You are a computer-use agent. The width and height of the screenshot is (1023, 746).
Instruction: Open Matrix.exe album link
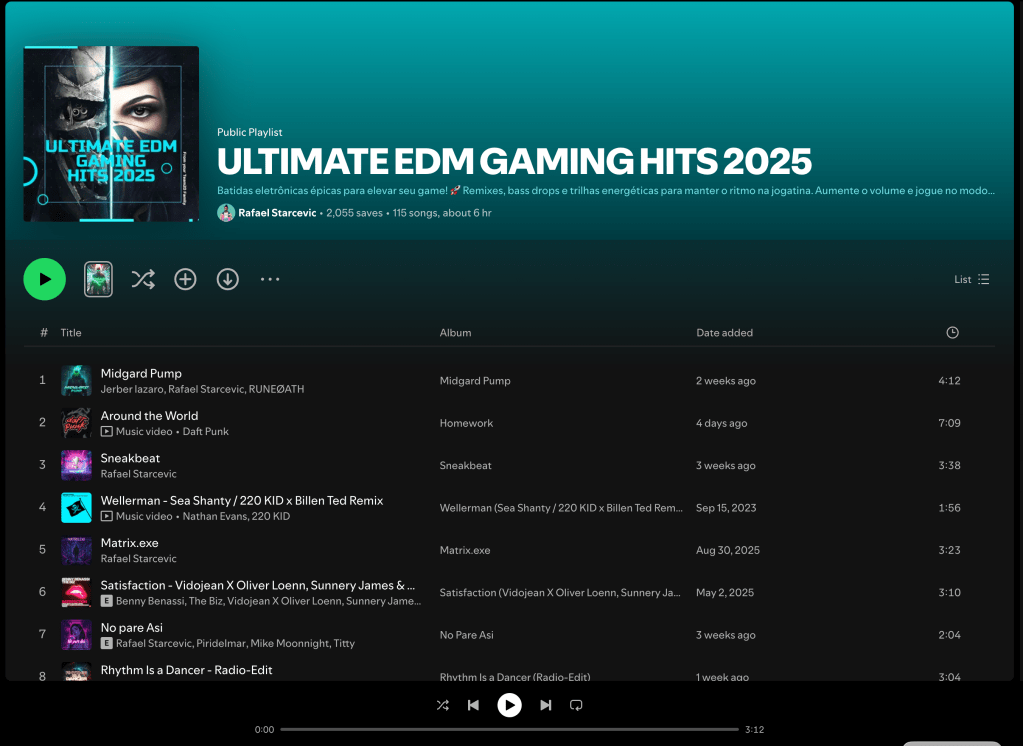(x=465, y=550)
